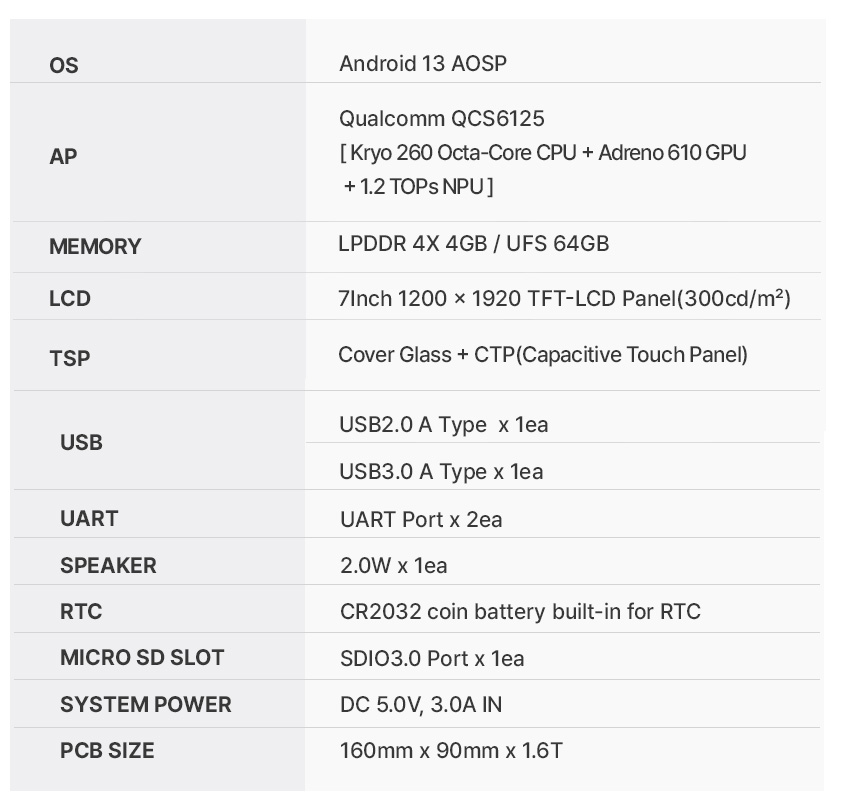Screen dimensions: 848x805
Task: Click the USB3.0 A Type entry
Action: pos(441,472)
